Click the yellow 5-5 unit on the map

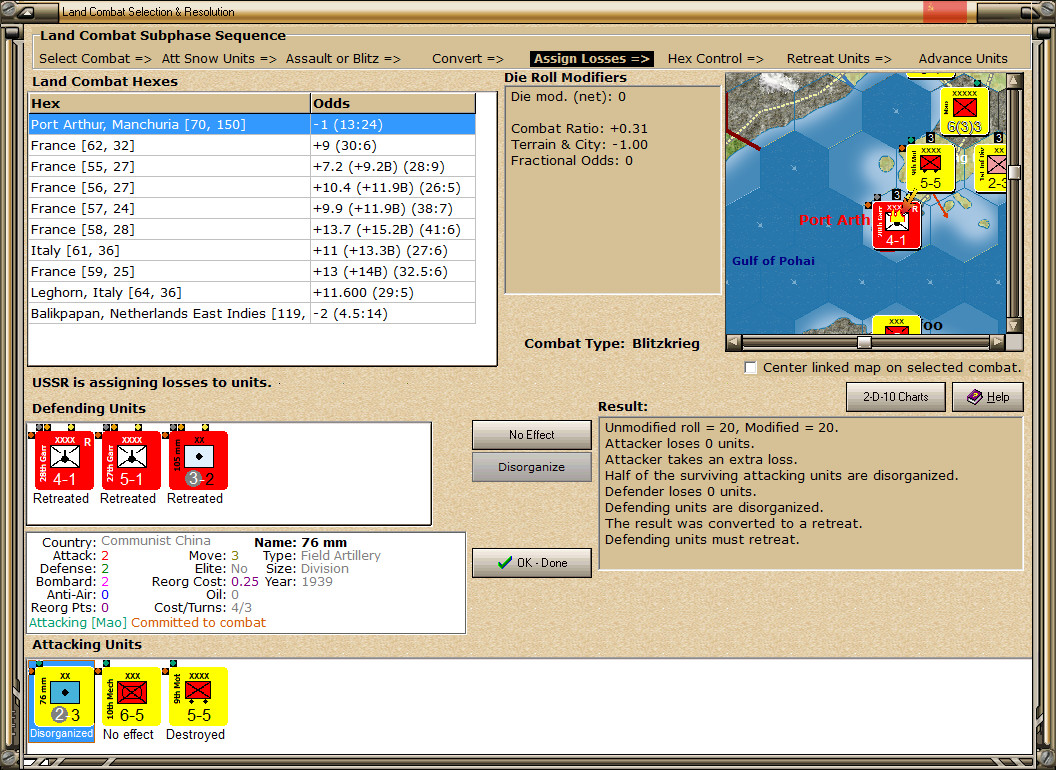click(x=930, y=168)
